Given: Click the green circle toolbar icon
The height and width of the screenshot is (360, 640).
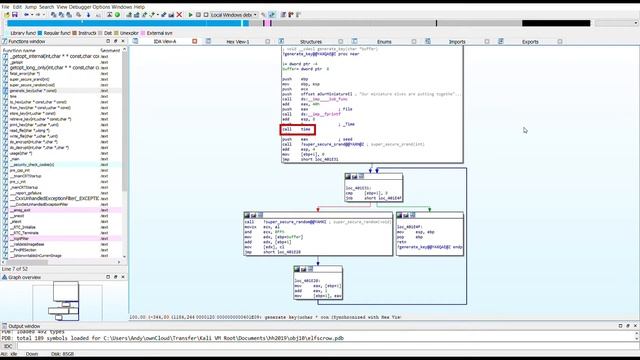Looking at the screenshot, I should tap(117, 15).
